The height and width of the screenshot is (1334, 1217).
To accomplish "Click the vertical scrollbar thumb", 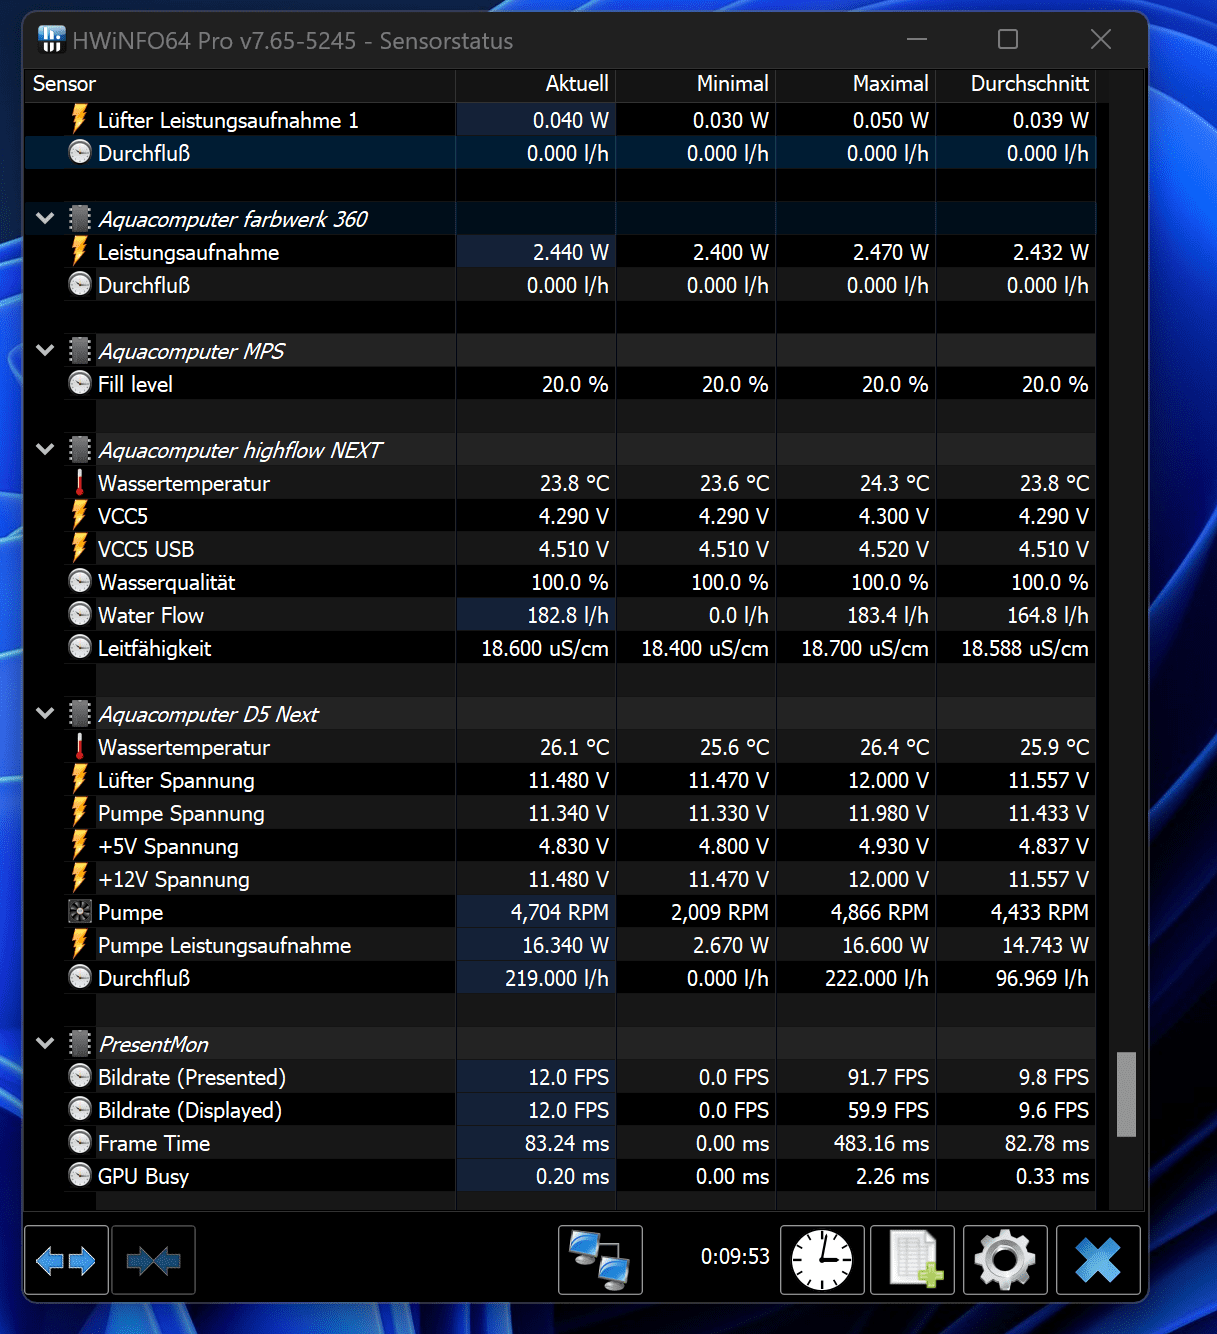I will (1126, 1094).
